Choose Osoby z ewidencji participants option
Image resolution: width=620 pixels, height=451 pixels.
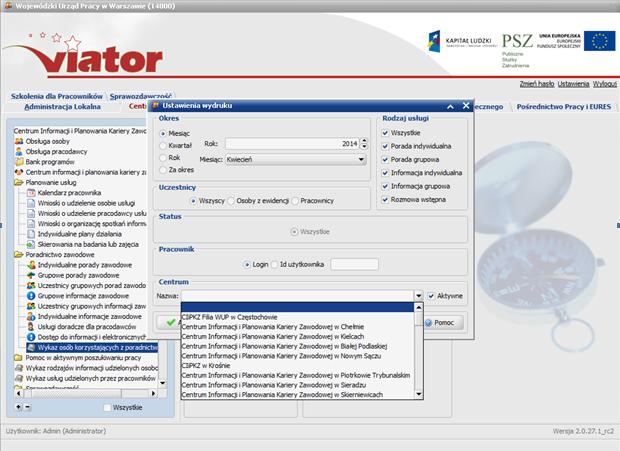pos(231,201)
